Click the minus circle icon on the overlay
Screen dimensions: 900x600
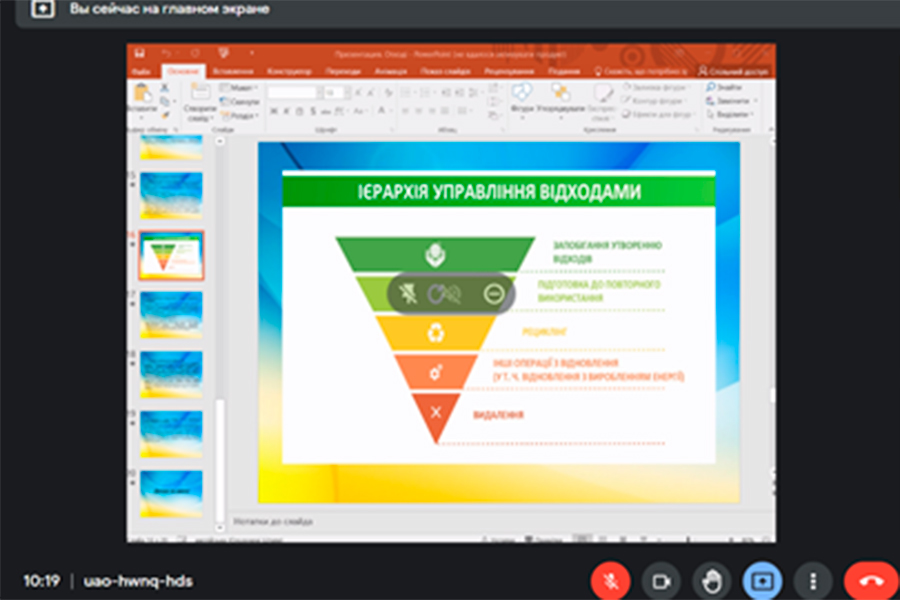click(x=494, y=294)
